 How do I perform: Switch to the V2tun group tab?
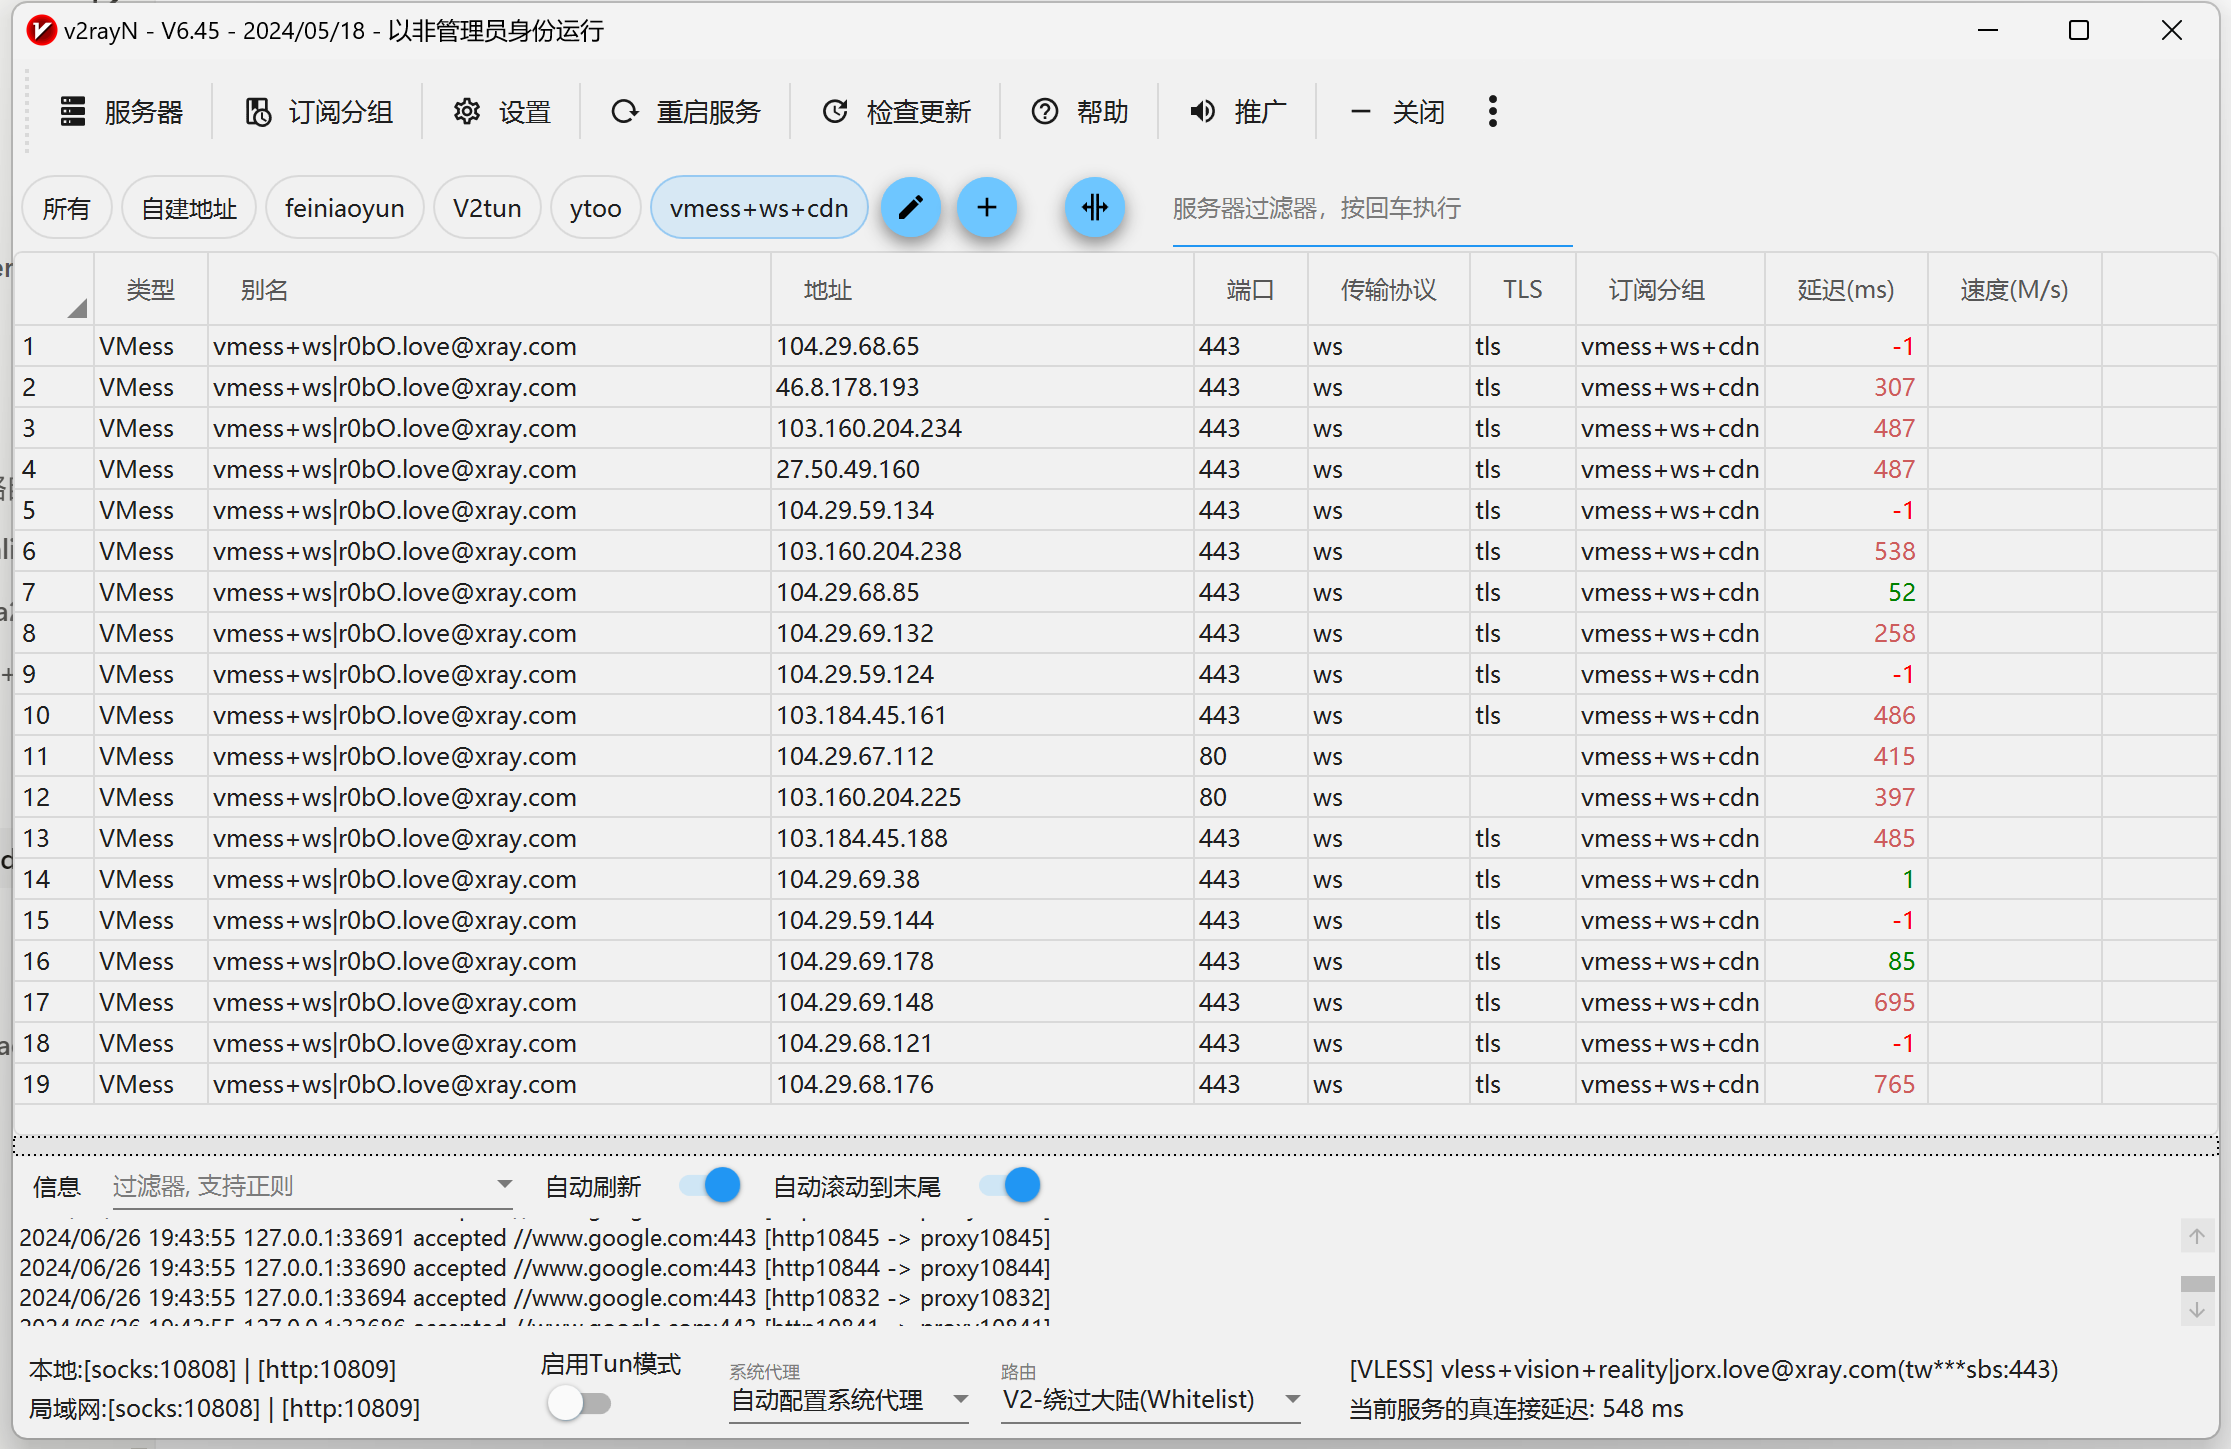[x=487, y=208]
